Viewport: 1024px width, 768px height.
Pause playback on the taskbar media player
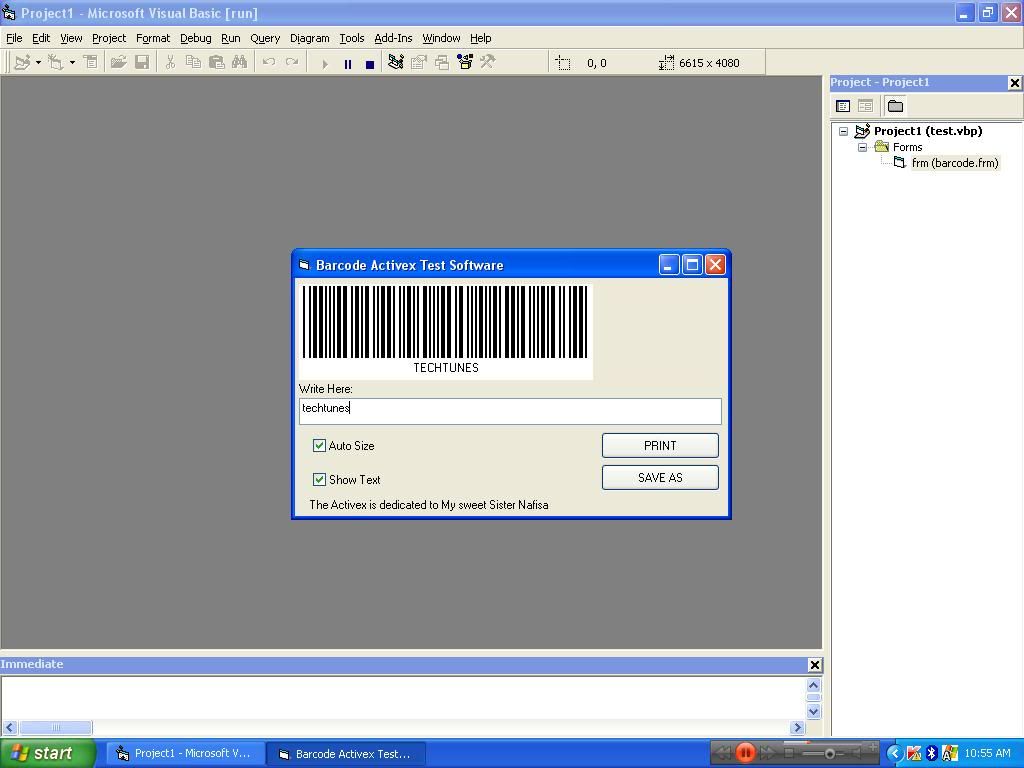point(745,752)
